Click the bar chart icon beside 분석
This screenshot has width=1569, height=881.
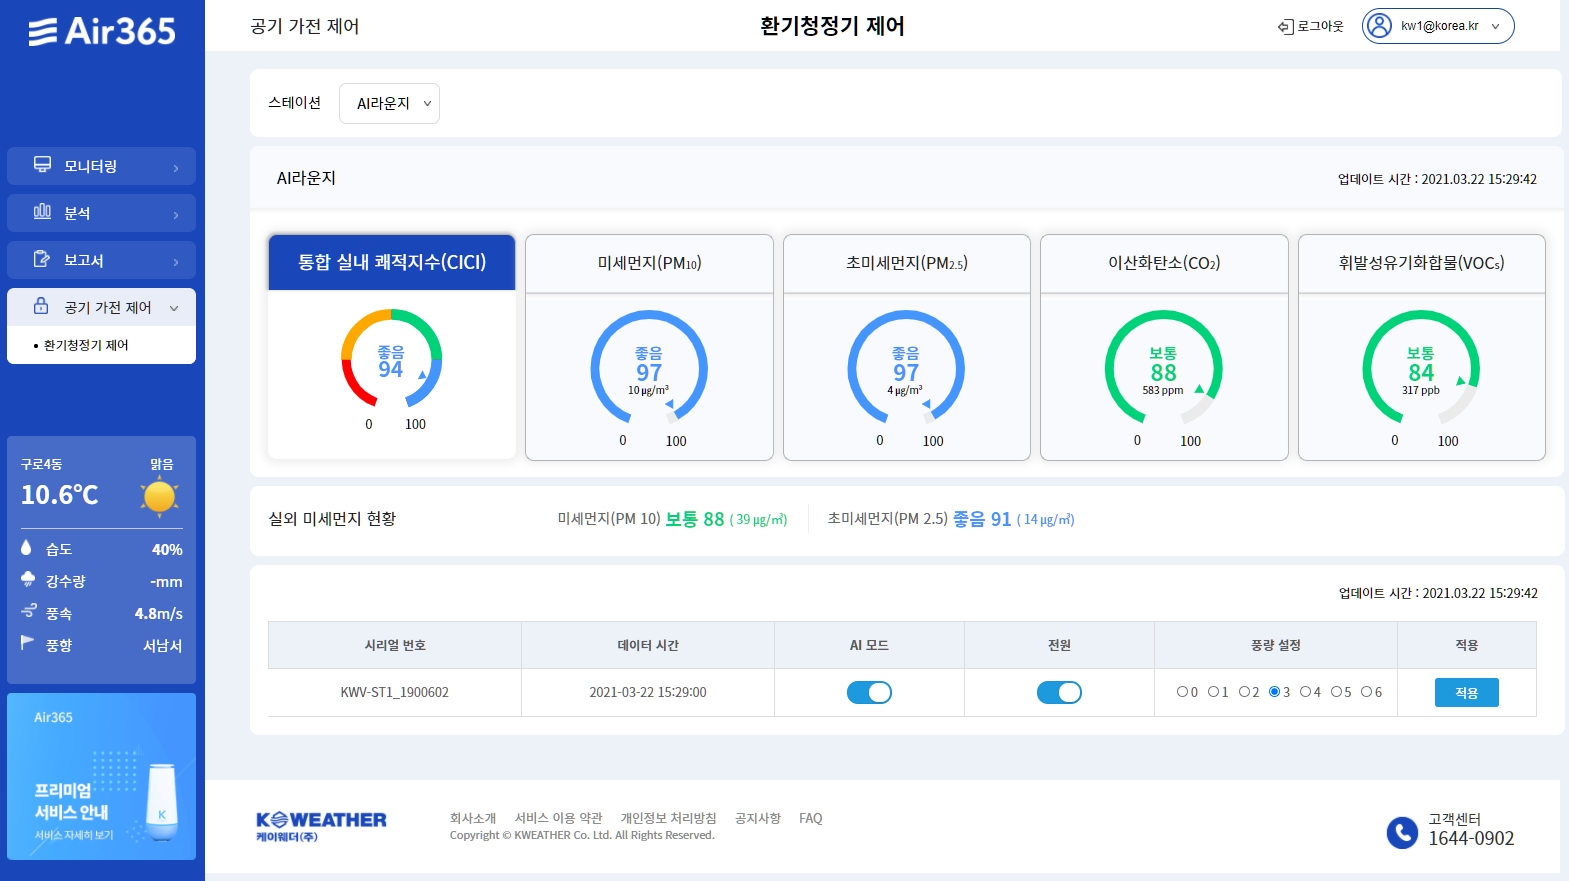pos(42,212)
